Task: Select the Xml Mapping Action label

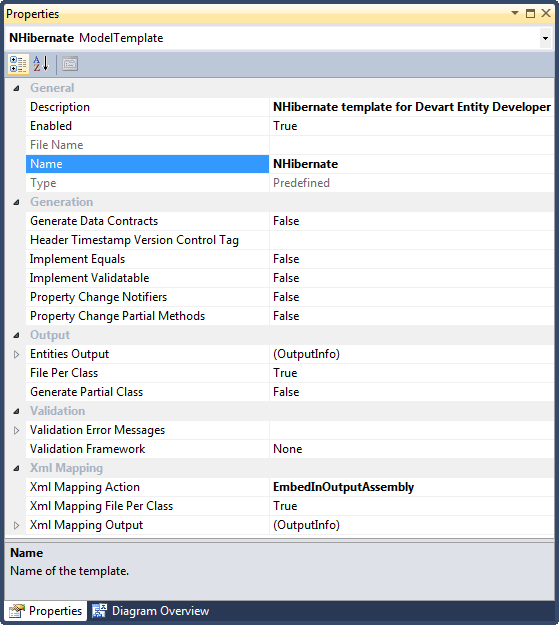Action: 85,487
